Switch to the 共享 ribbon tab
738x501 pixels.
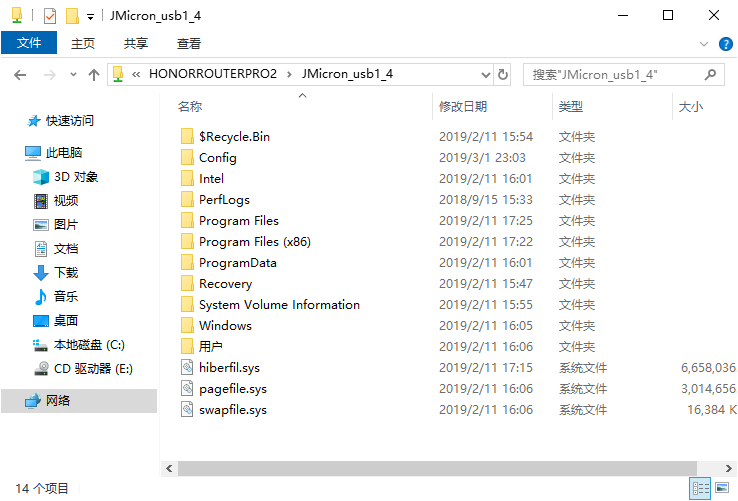click(x=136, y=43)
